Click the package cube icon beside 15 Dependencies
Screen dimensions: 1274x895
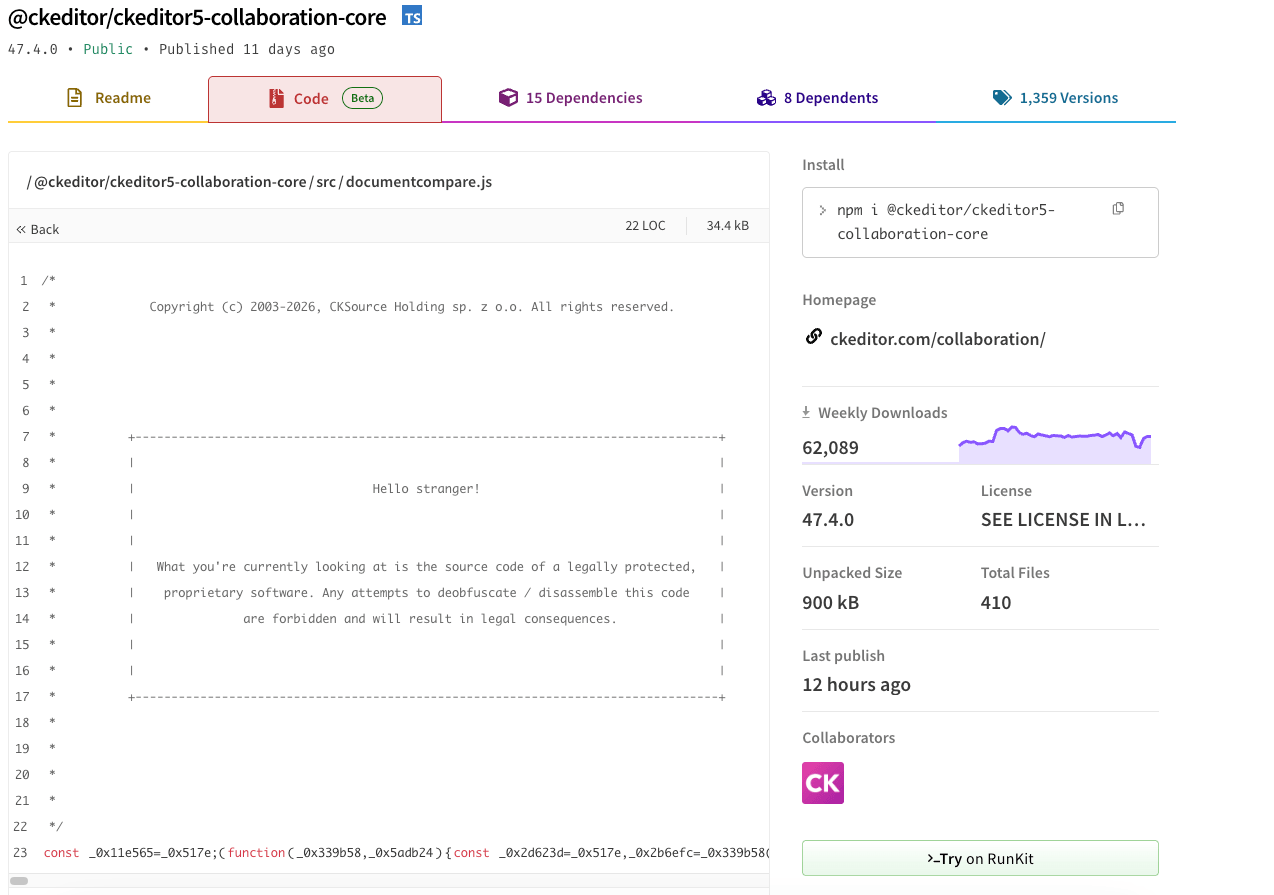(508, 97)
